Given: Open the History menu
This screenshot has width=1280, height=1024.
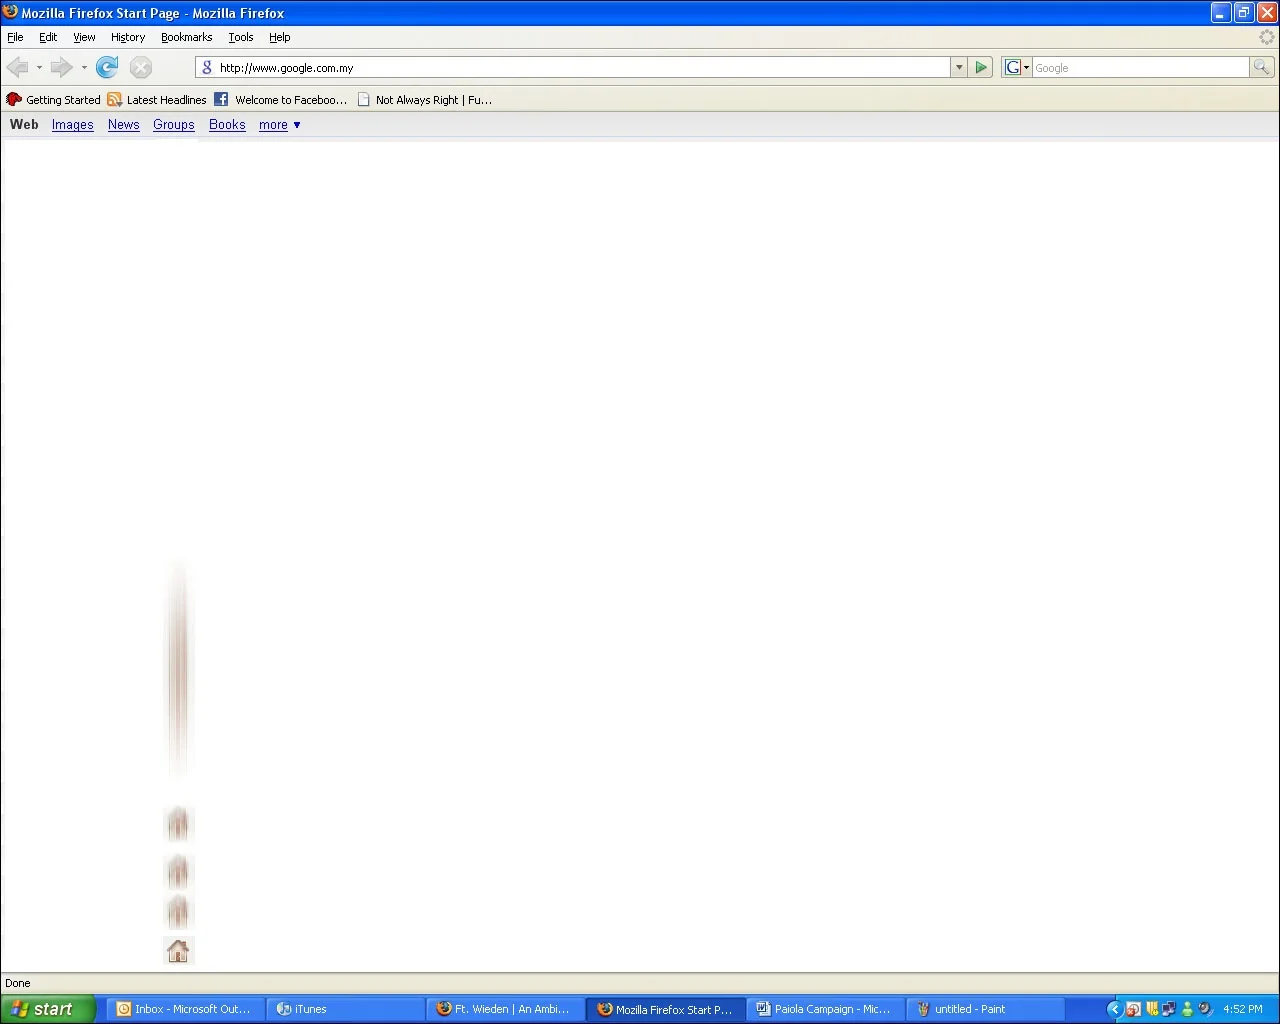Looking at the screenshot, I should pyautogui.click(x=128, y=37).
